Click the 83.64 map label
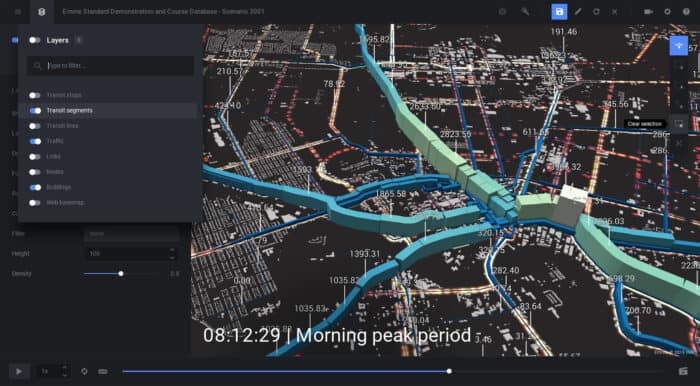Screen dimensions: 700x386 point(530,306)
